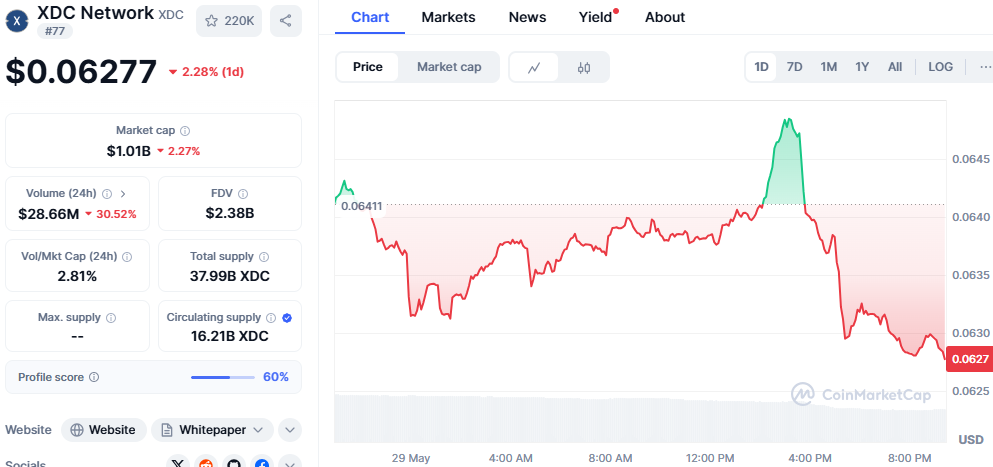Click the info icon next to FDV
Image resolution: width=993 pixels, height=467 pixels.
243,193
